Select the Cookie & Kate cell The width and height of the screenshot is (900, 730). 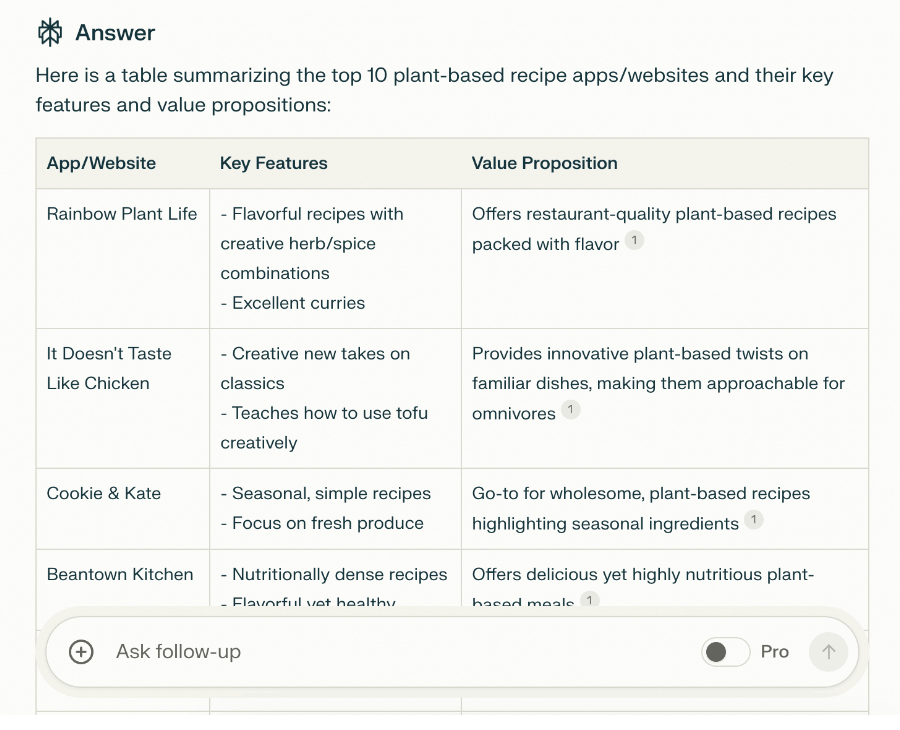(103, 493)
